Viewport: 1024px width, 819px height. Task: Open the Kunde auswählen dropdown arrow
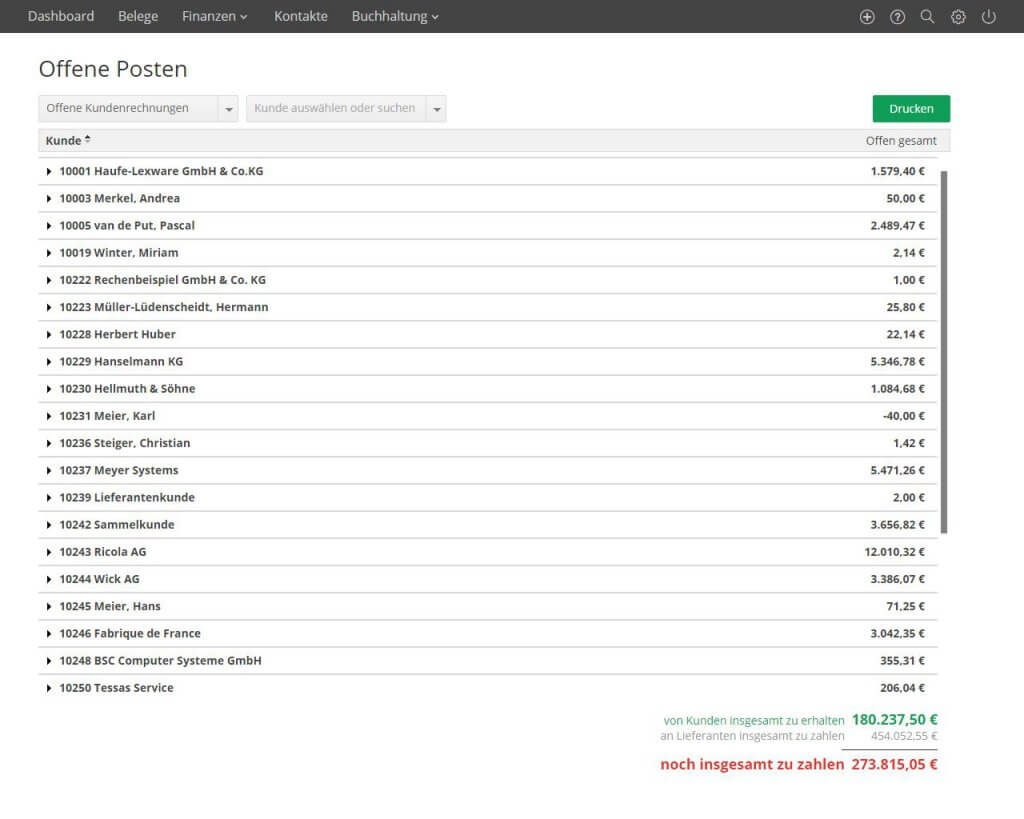437,108
